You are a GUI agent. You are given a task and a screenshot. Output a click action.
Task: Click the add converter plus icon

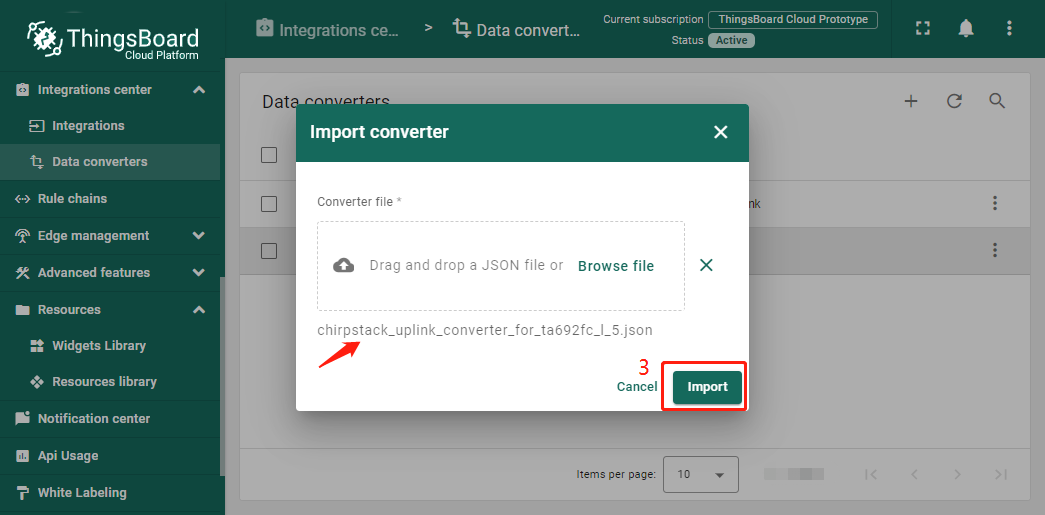pos(911,101)
